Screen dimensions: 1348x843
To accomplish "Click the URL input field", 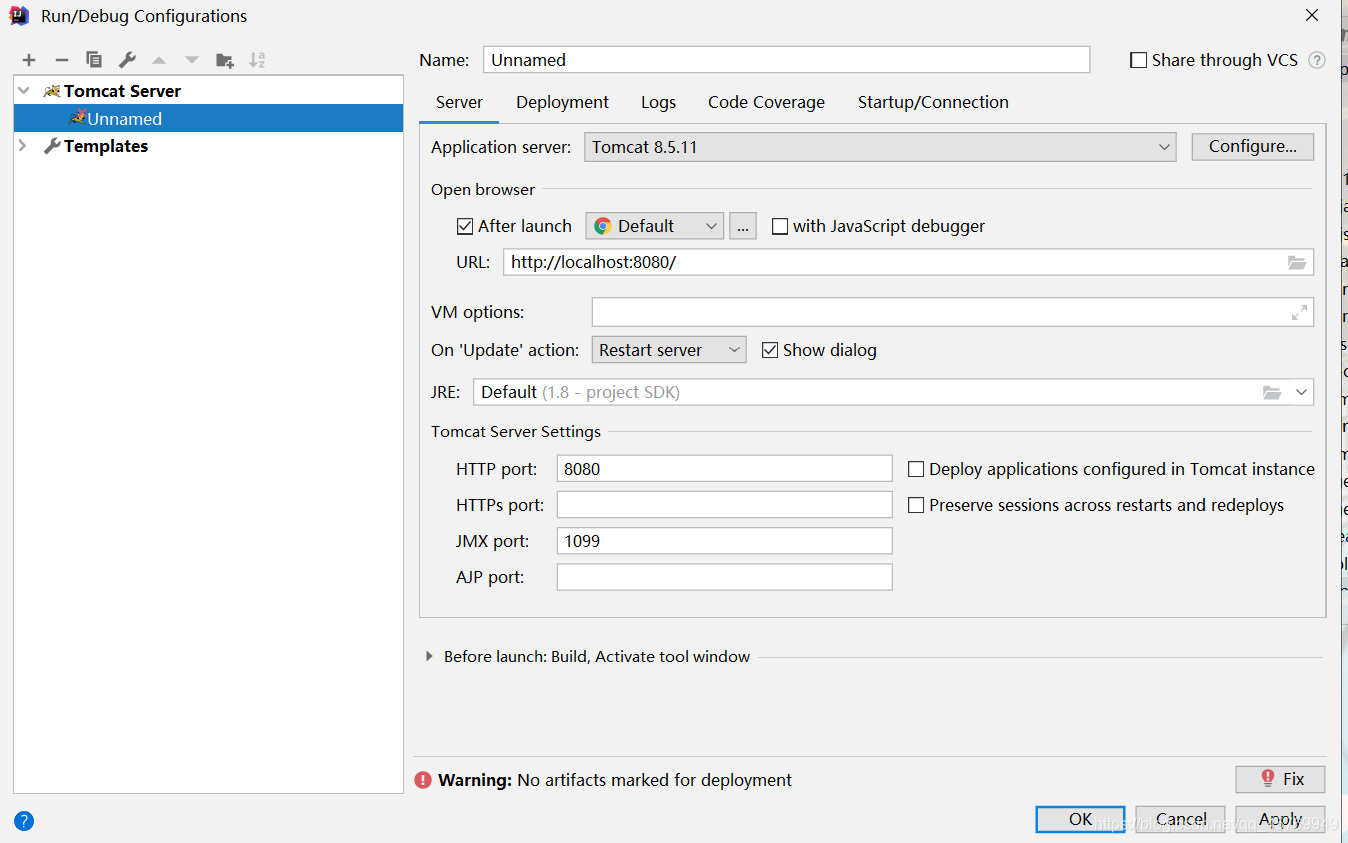I will tap(908, 263).
